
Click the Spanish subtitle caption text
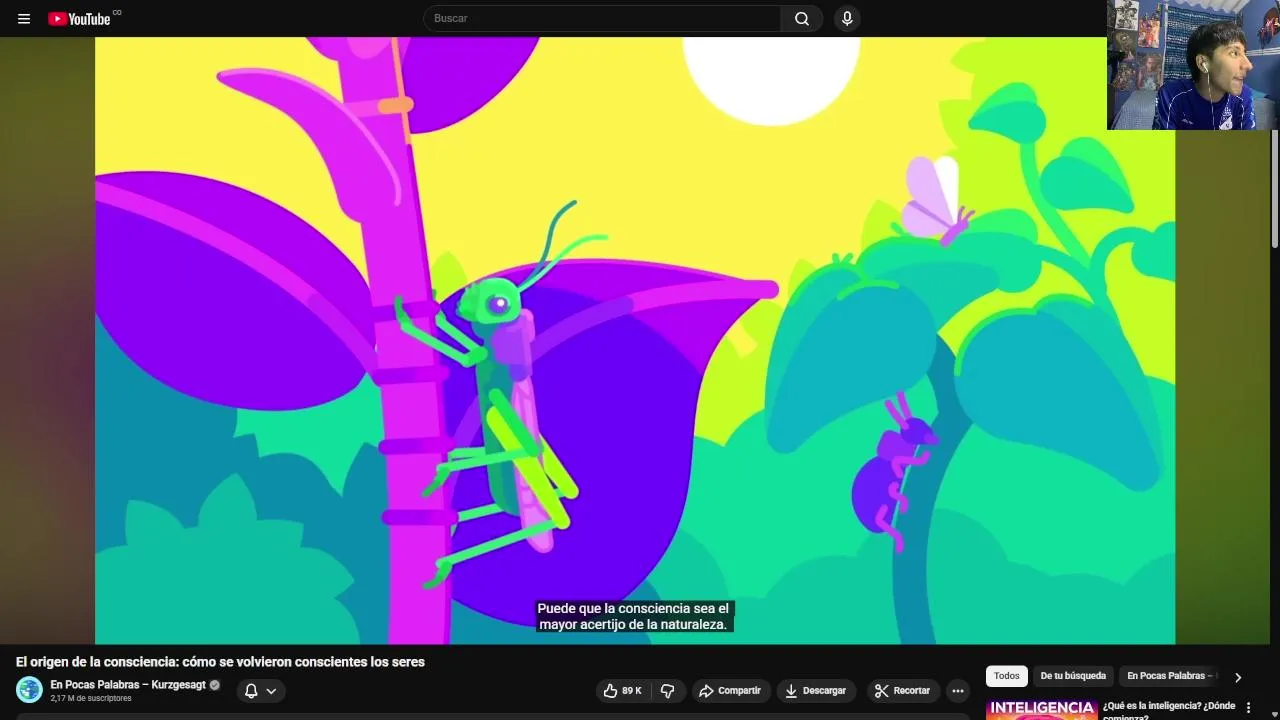[x=633, y=616]
